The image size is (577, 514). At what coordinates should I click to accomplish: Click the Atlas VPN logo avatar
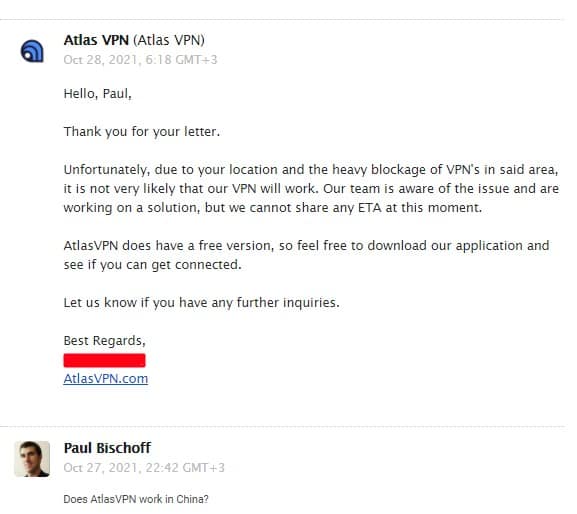(32, 51)
